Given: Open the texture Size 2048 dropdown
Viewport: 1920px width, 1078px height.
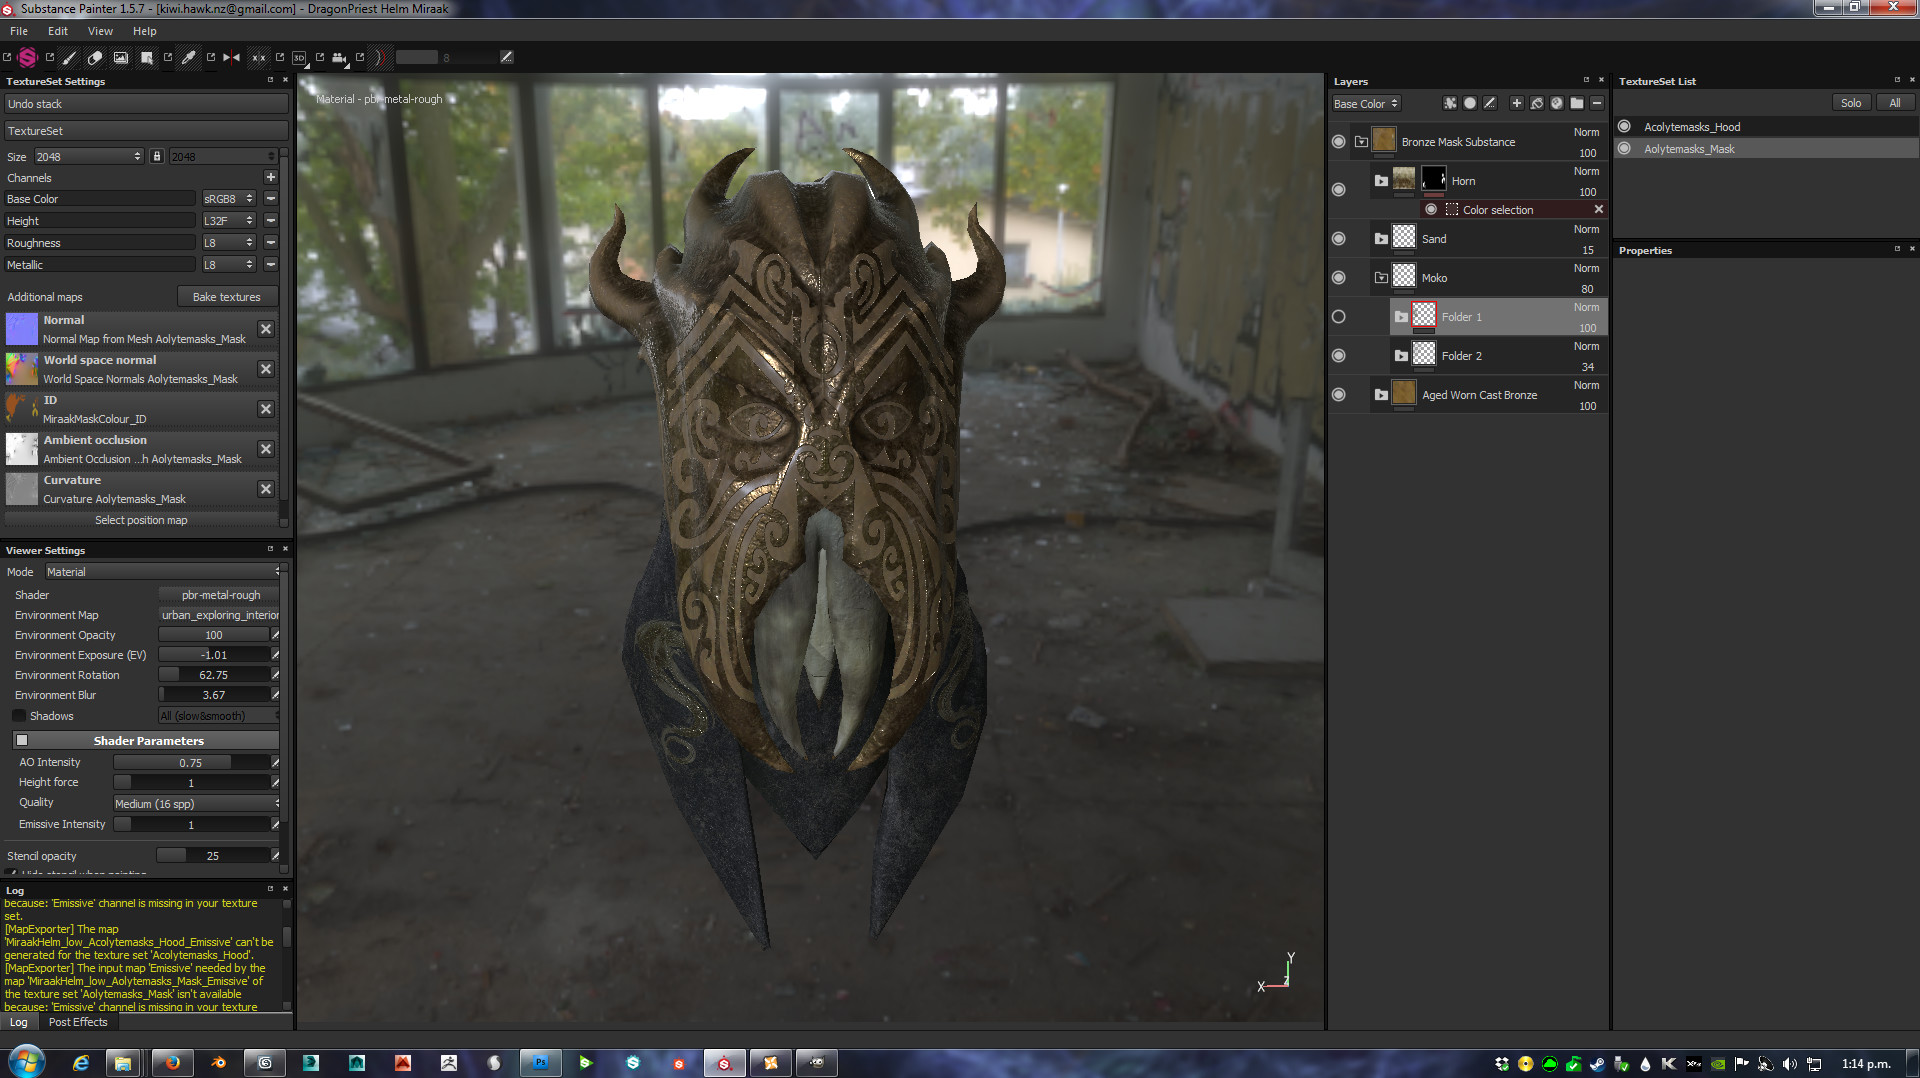Looking at the screenshot, I should (x=89, y=156).
